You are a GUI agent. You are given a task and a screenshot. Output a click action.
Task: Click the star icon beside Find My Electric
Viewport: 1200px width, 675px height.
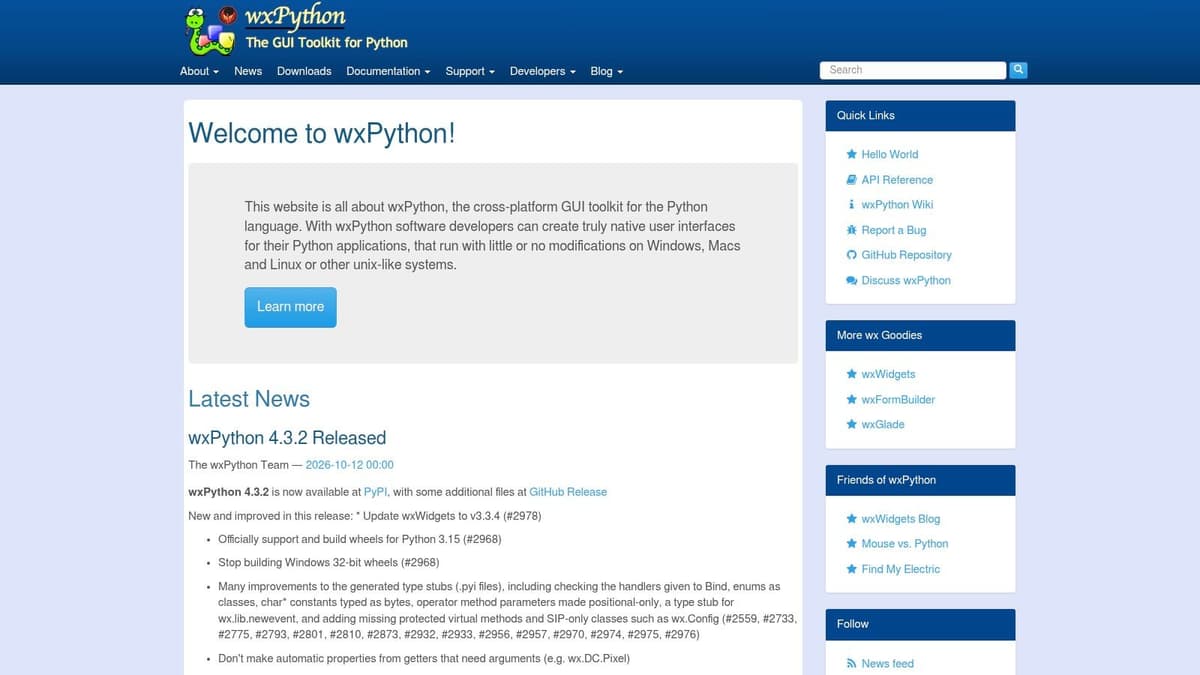(852, 569)
